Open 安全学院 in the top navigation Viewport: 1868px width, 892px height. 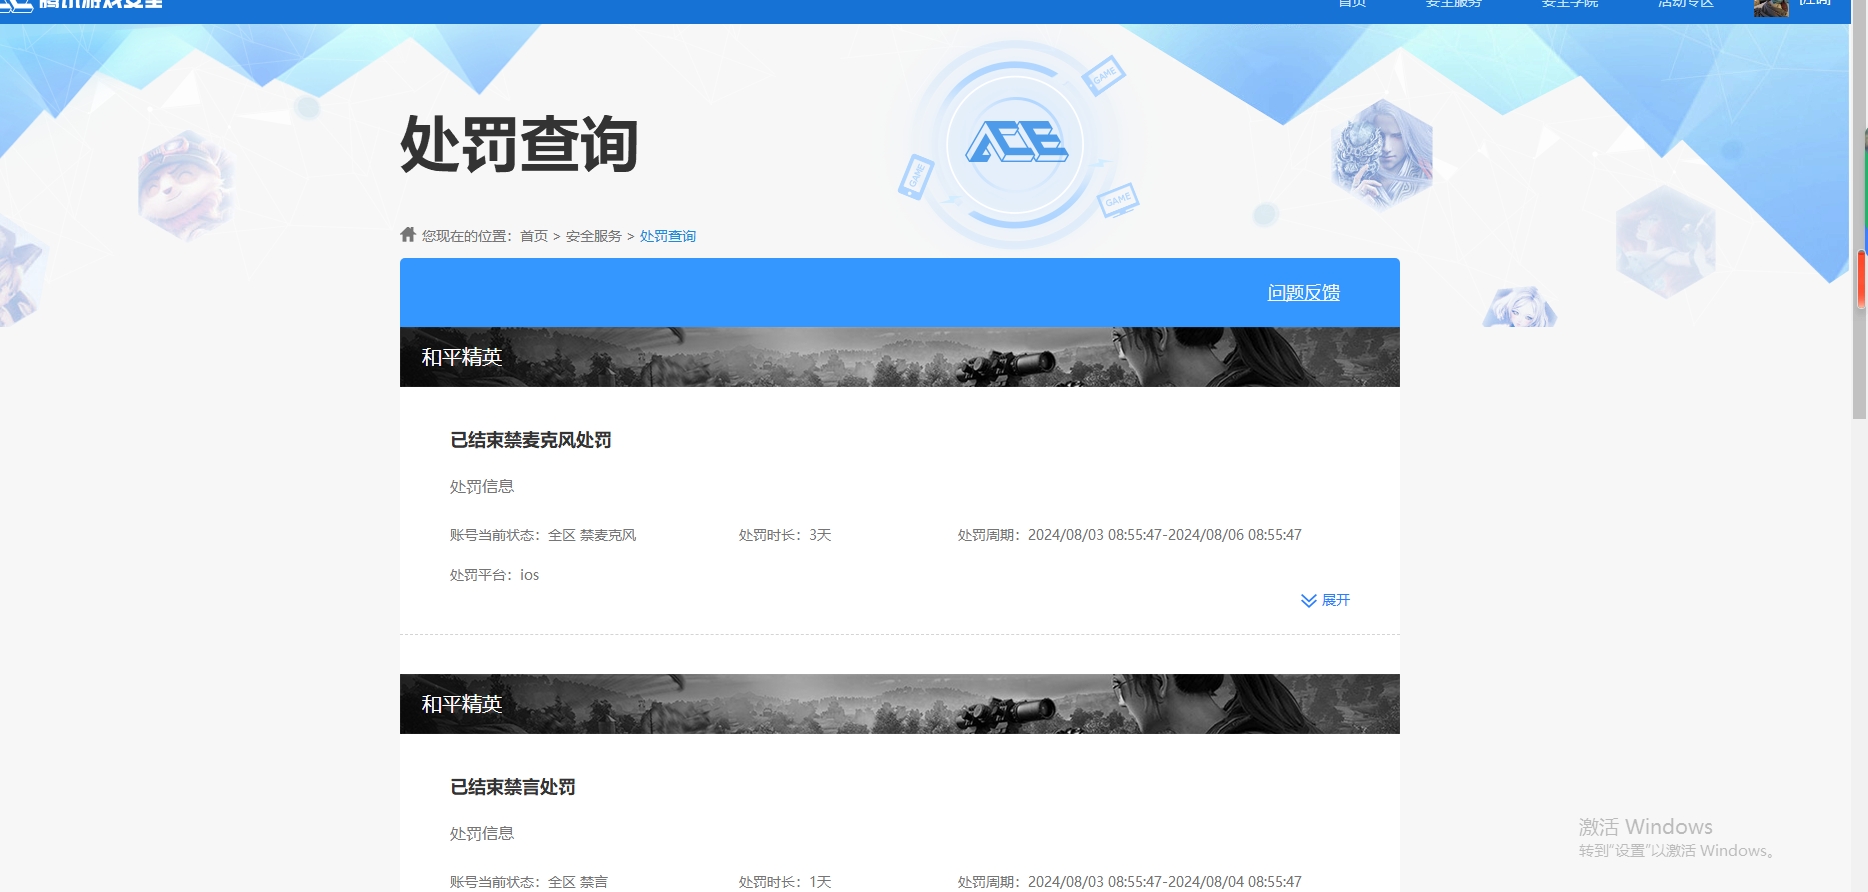(1570, 4)
